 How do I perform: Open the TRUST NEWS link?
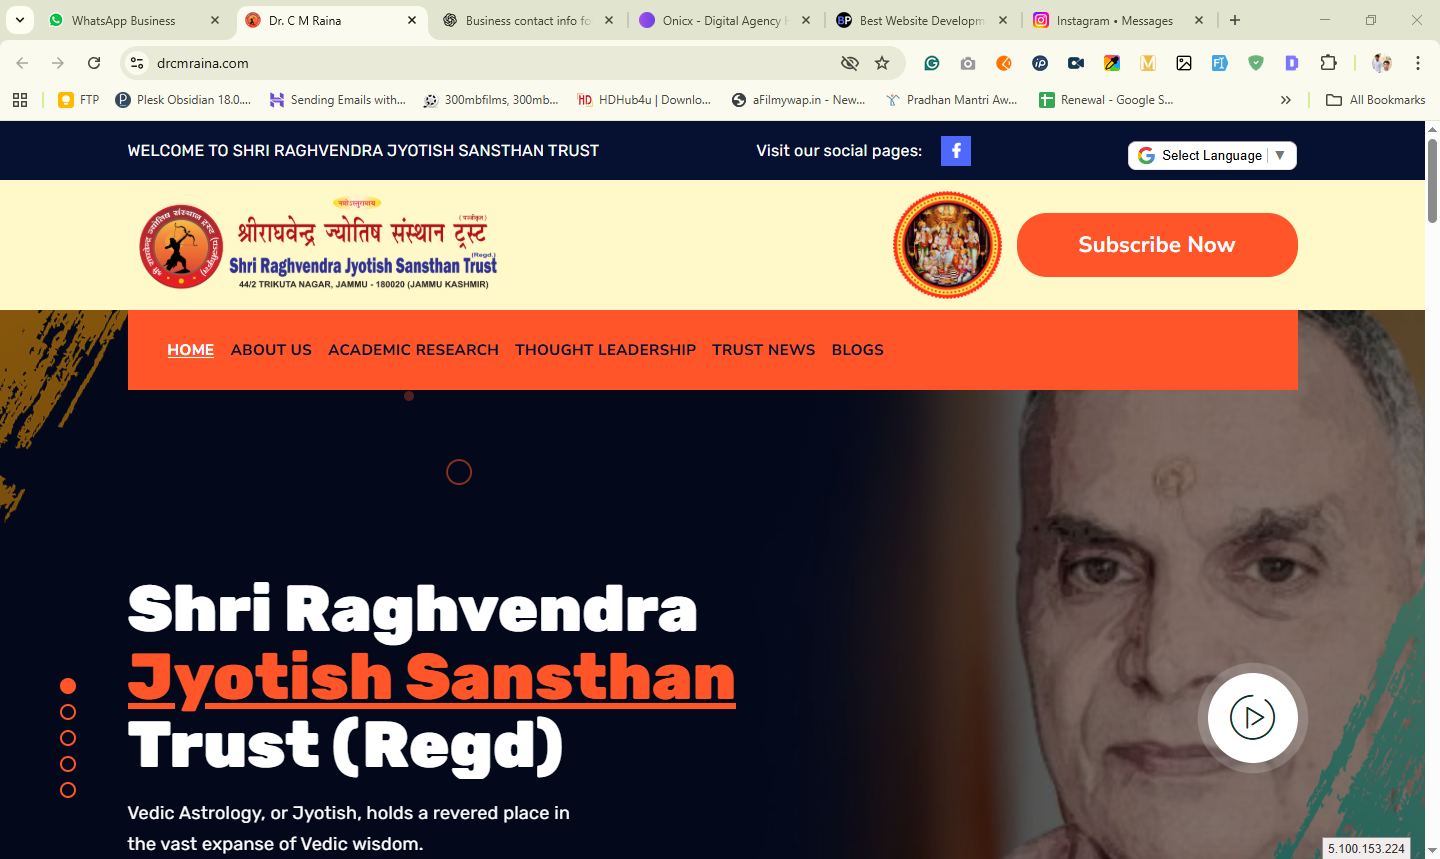tap(764, 350)
